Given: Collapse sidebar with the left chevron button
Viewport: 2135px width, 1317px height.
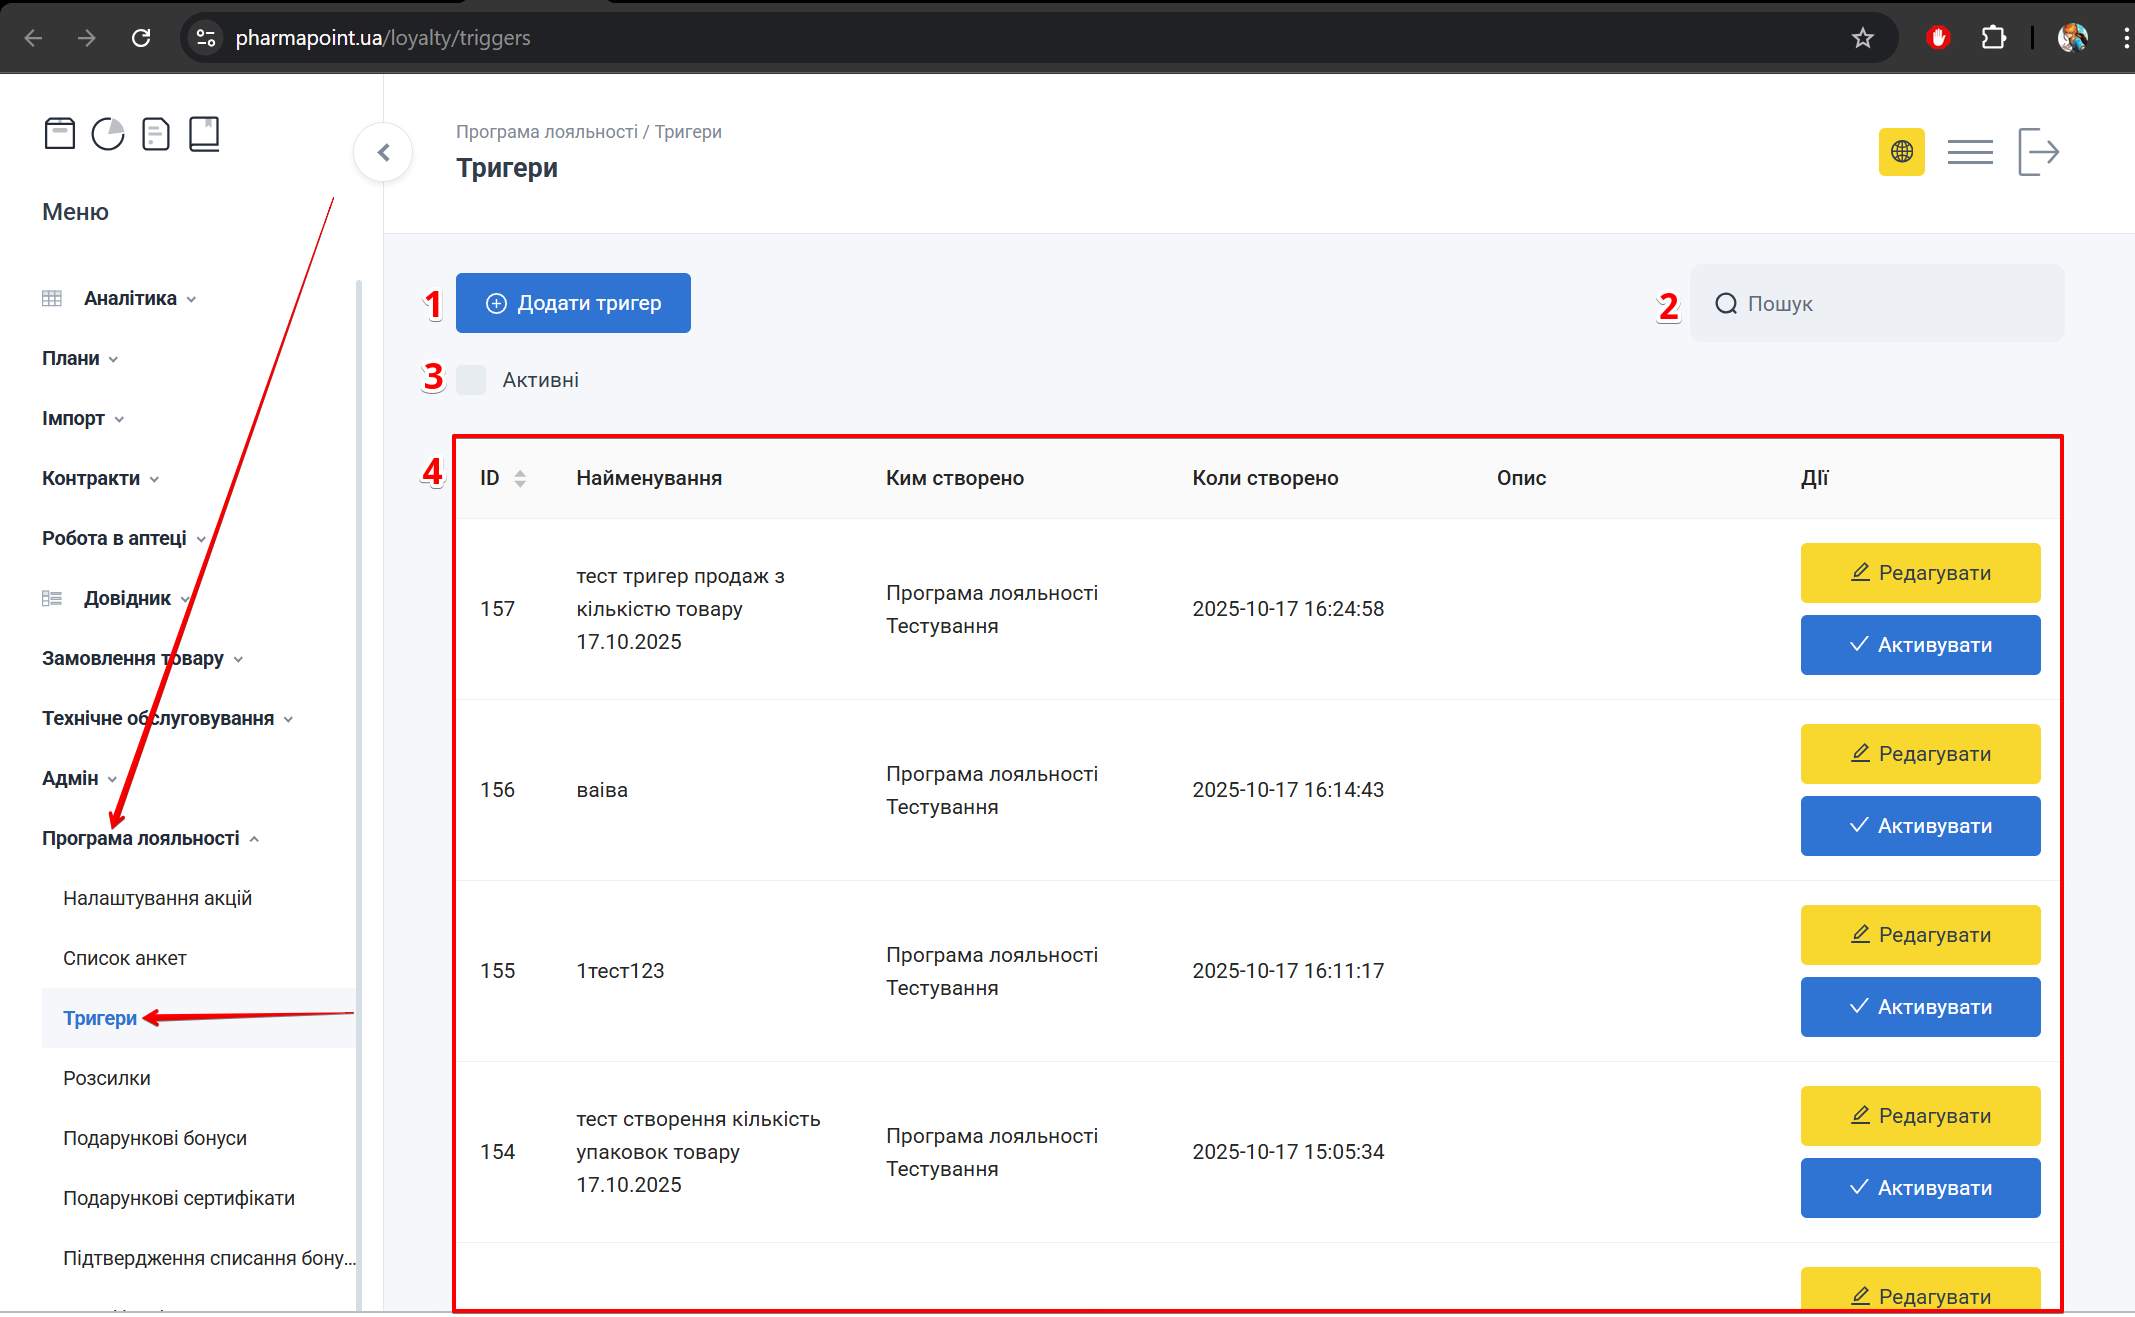Looking at the screenshot, I should 383,152.
